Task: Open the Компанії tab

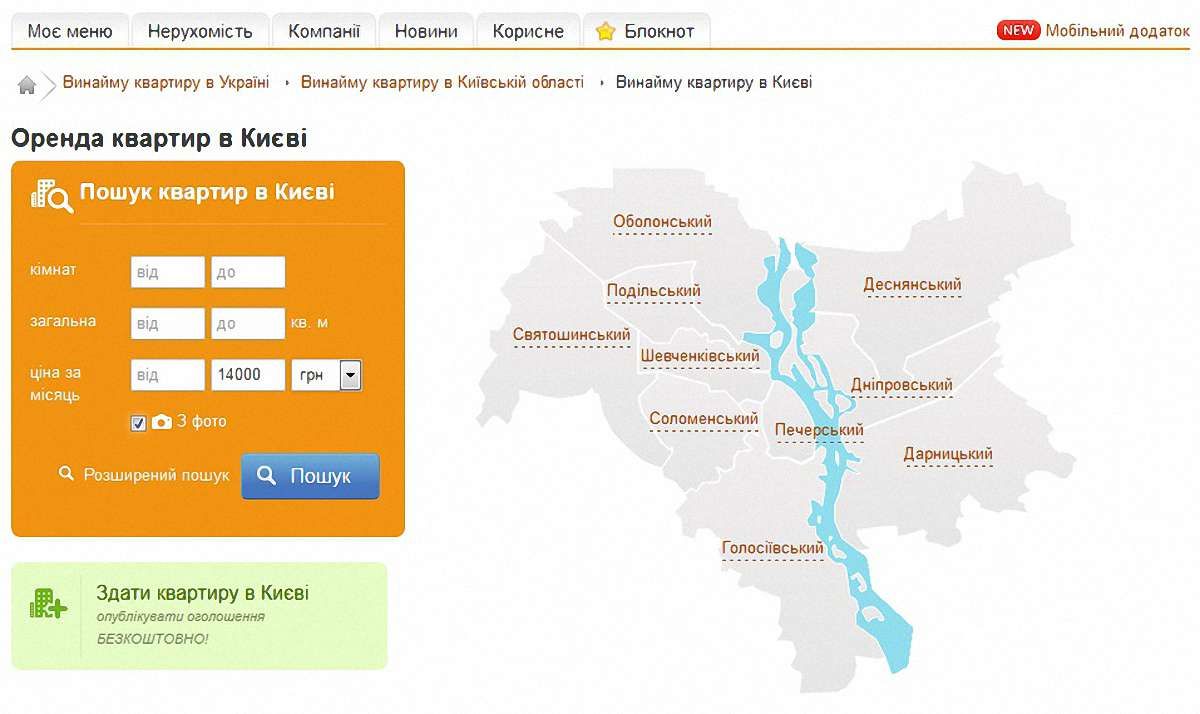Action: coord(324,31)
